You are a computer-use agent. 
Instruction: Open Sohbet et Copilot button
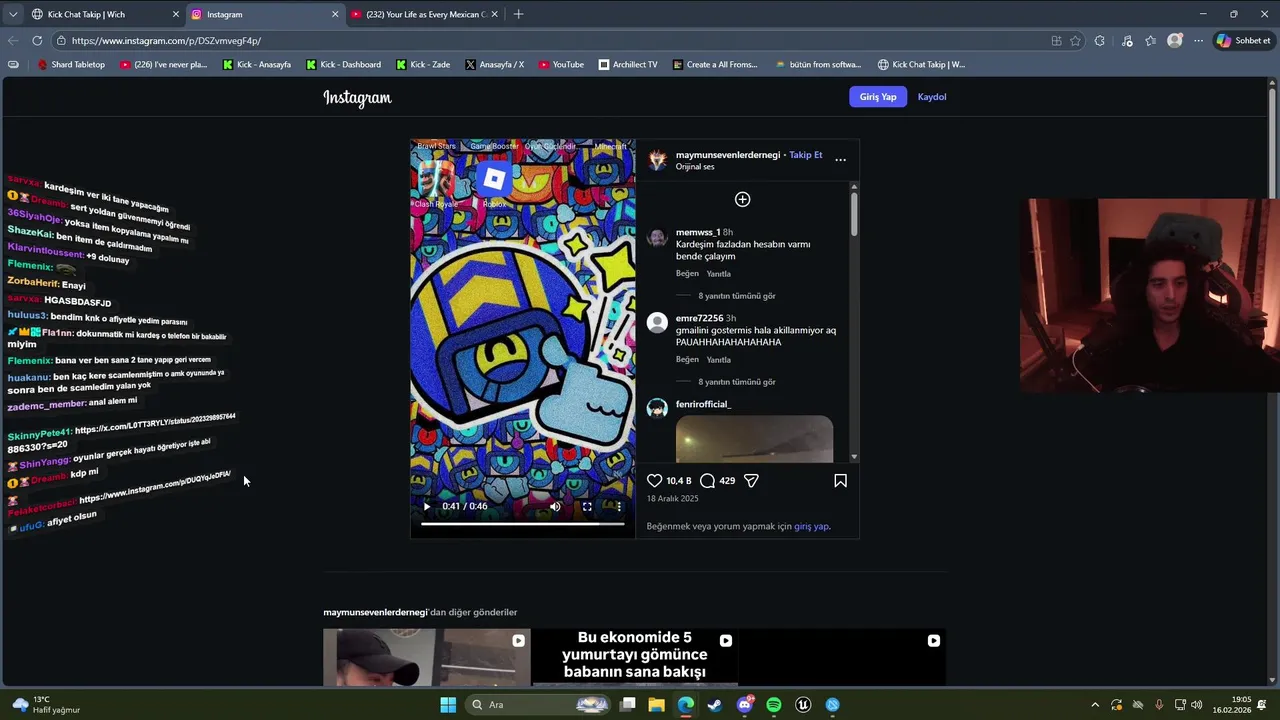[1243, 41]
